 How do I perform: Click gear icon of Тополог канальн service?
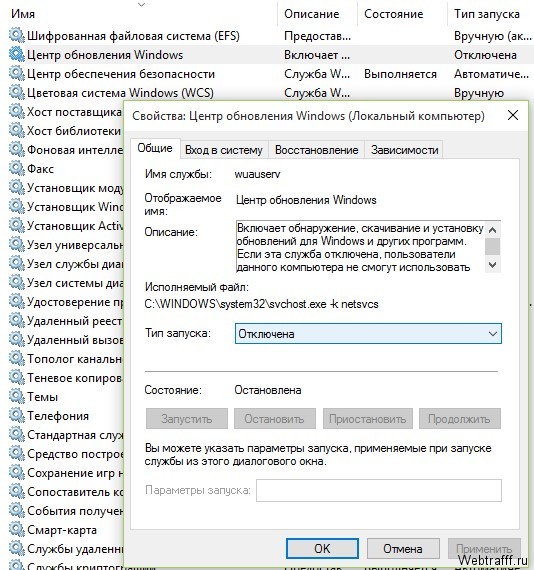[16, 358]
